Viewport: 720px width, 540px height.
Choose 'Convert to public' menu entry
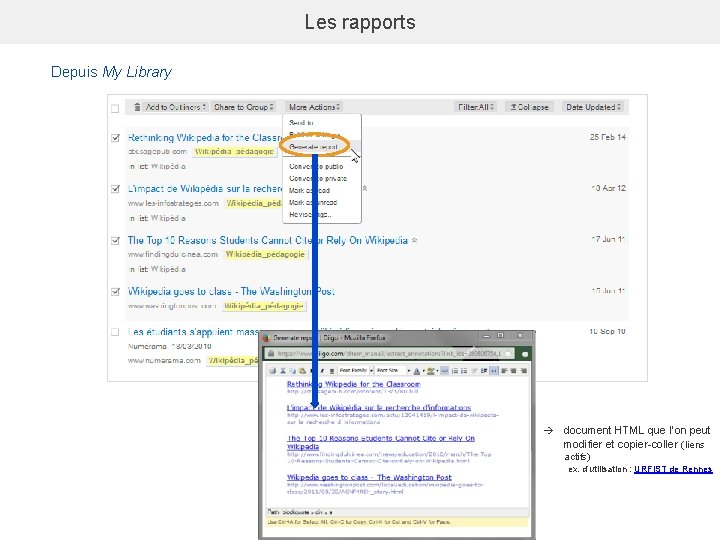tap(316, 166)
